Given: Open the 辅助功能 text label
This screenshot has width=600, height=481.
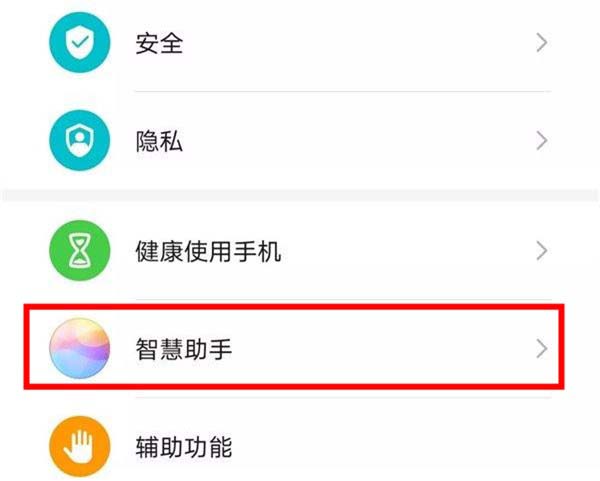Looking at the screenshot, I should (184, 447).
